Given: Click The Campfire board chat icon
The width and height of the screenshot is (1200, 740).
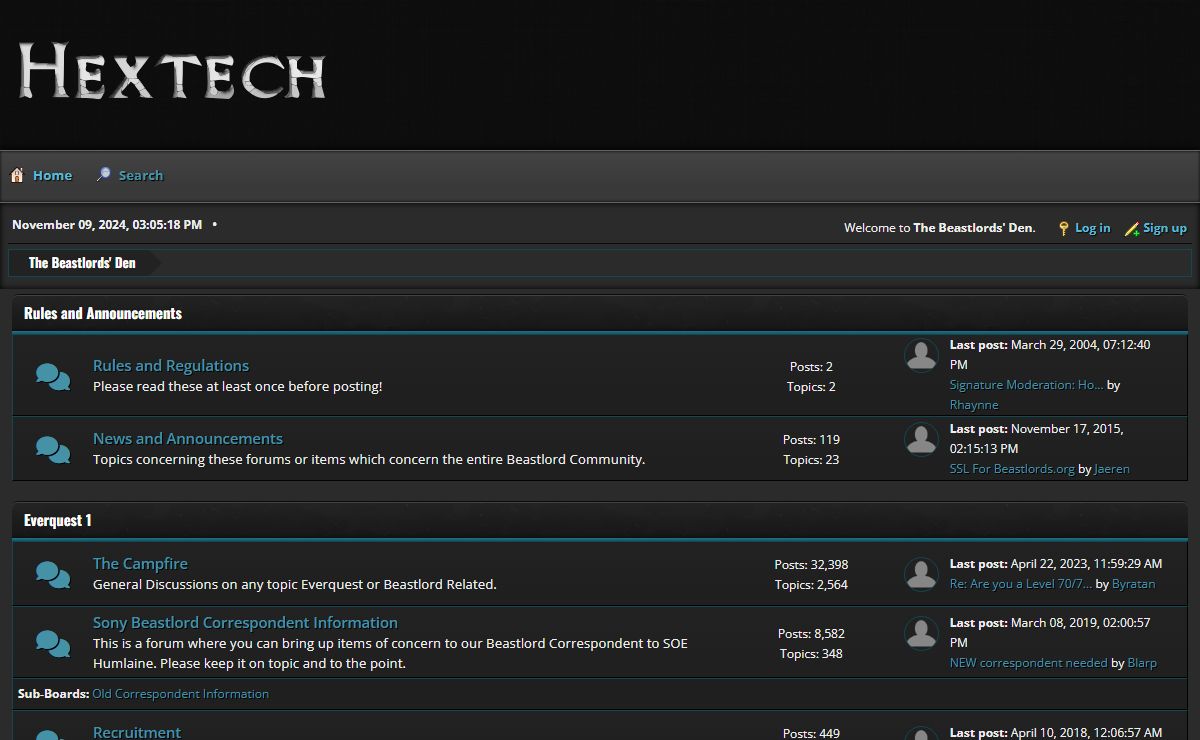Looking at the screenshot, I should pyautogui.click(x=53, y=574).
